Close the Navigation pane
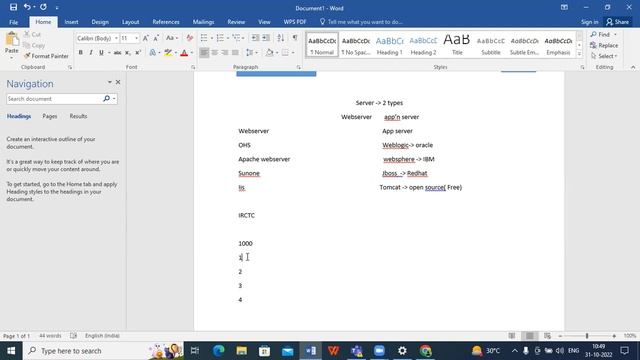640x360 pixels. click(118, 82)
